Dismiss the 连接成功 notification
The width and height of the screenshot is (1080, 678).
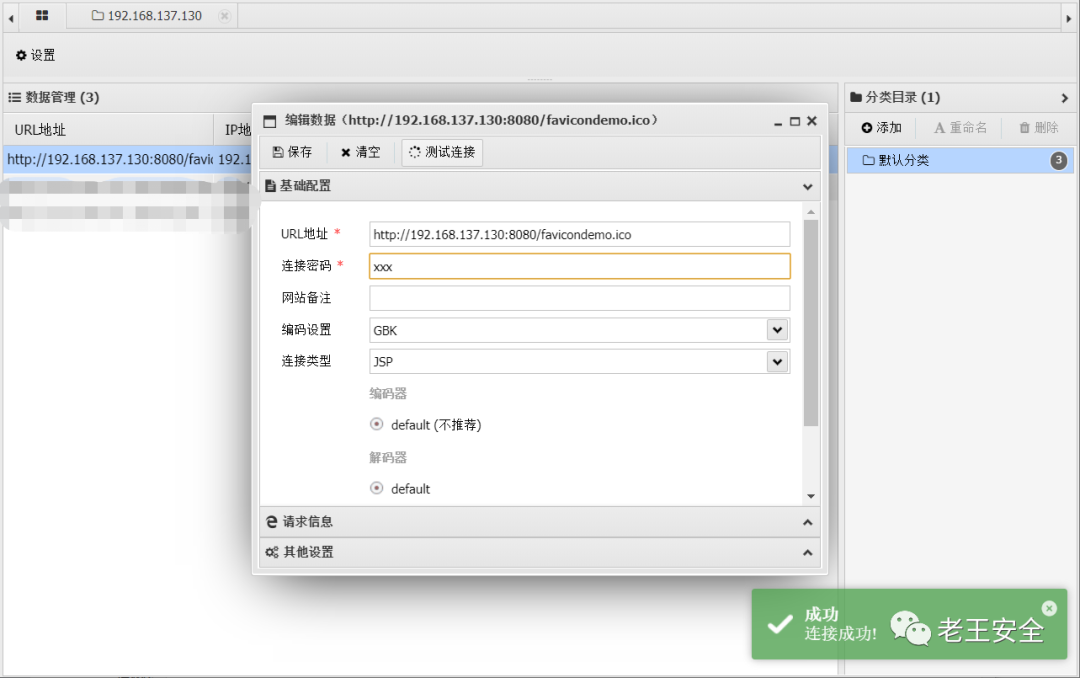[1049, 608]
